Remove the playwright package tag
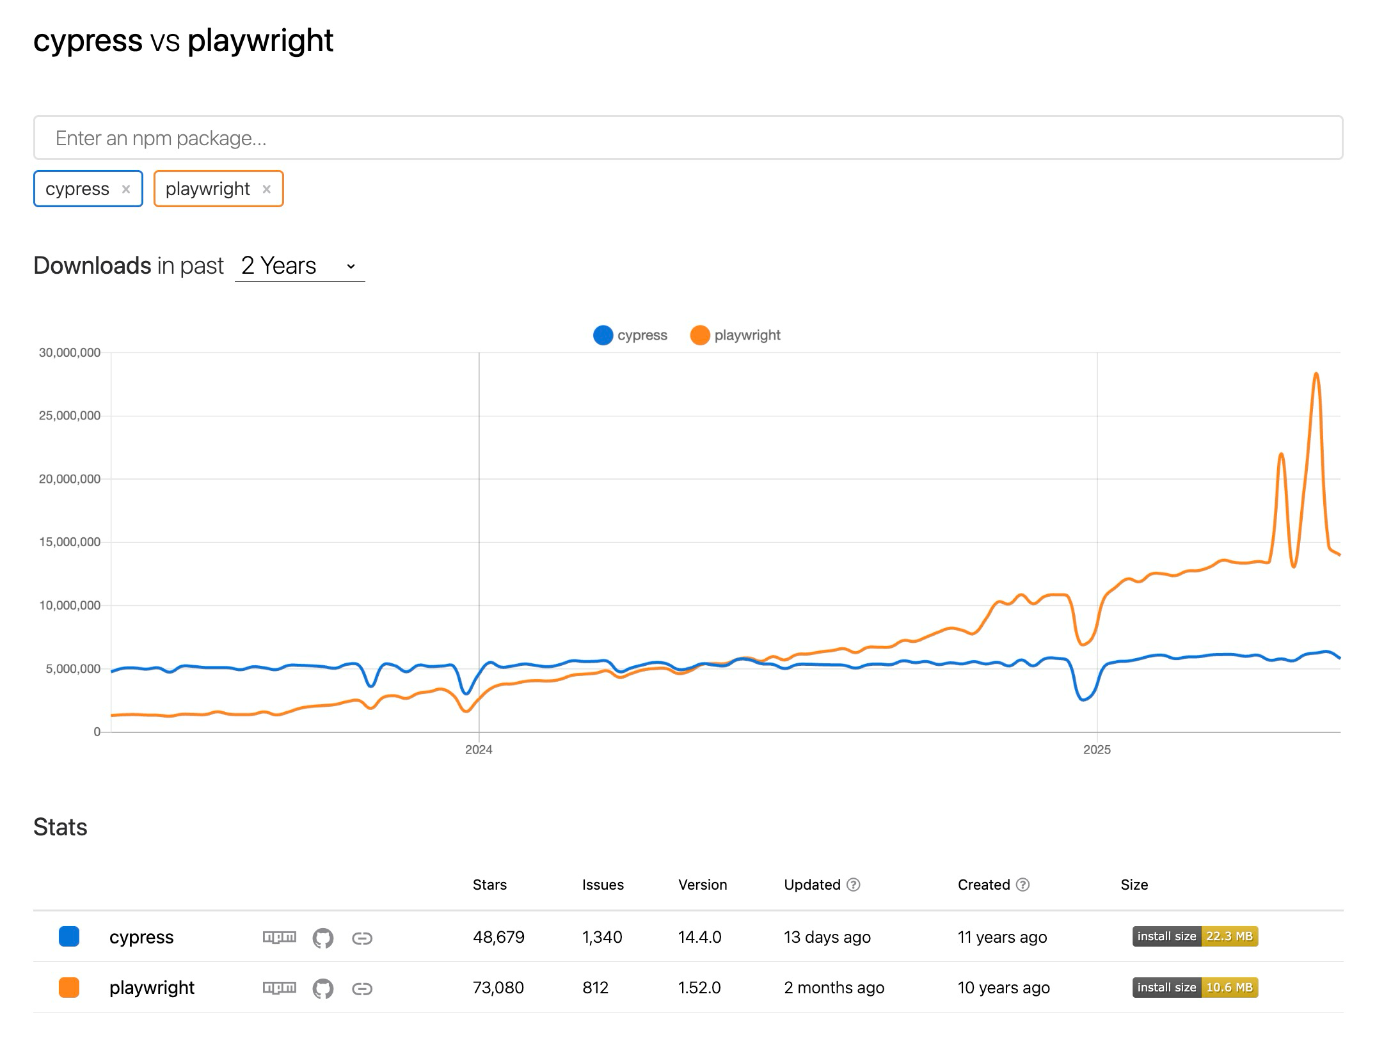 pyautogui.click(x=267, y=189)
